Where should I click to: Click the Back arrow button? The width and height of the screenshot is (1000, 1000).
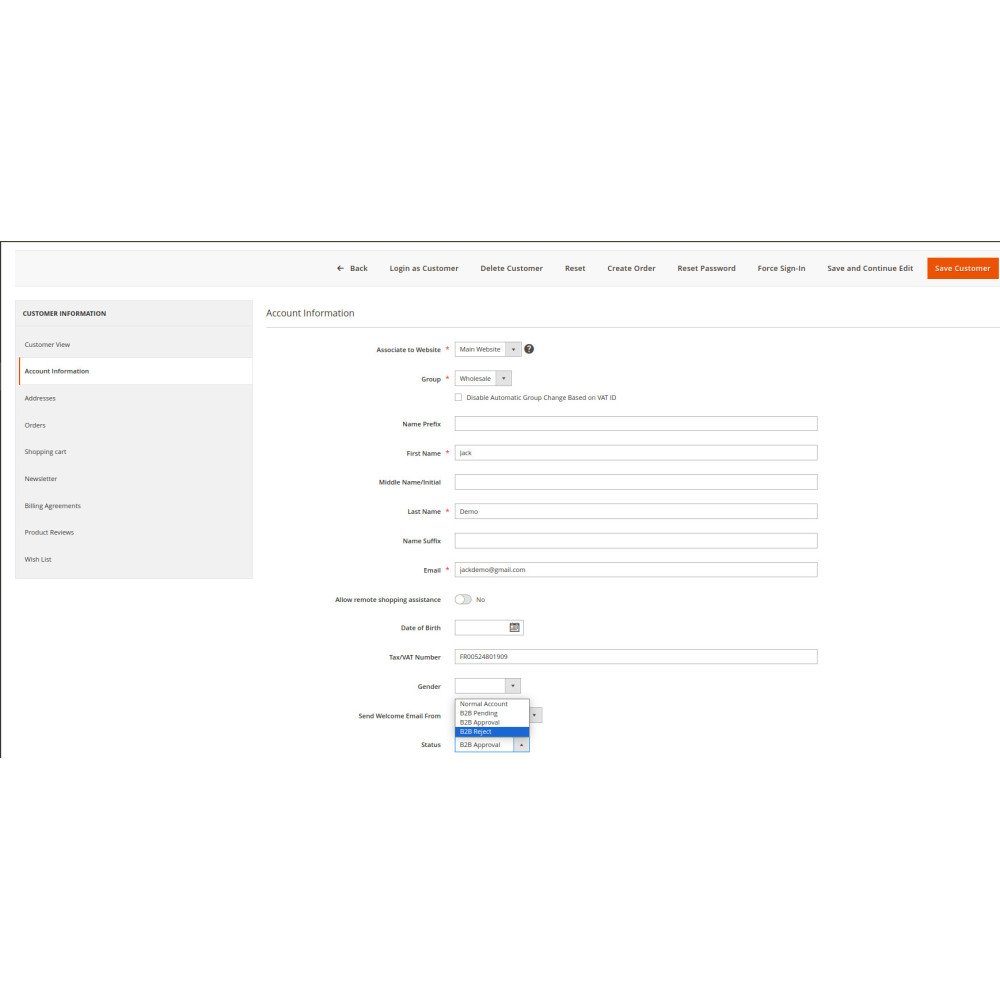pyautogui.click(x=352, y=268)
